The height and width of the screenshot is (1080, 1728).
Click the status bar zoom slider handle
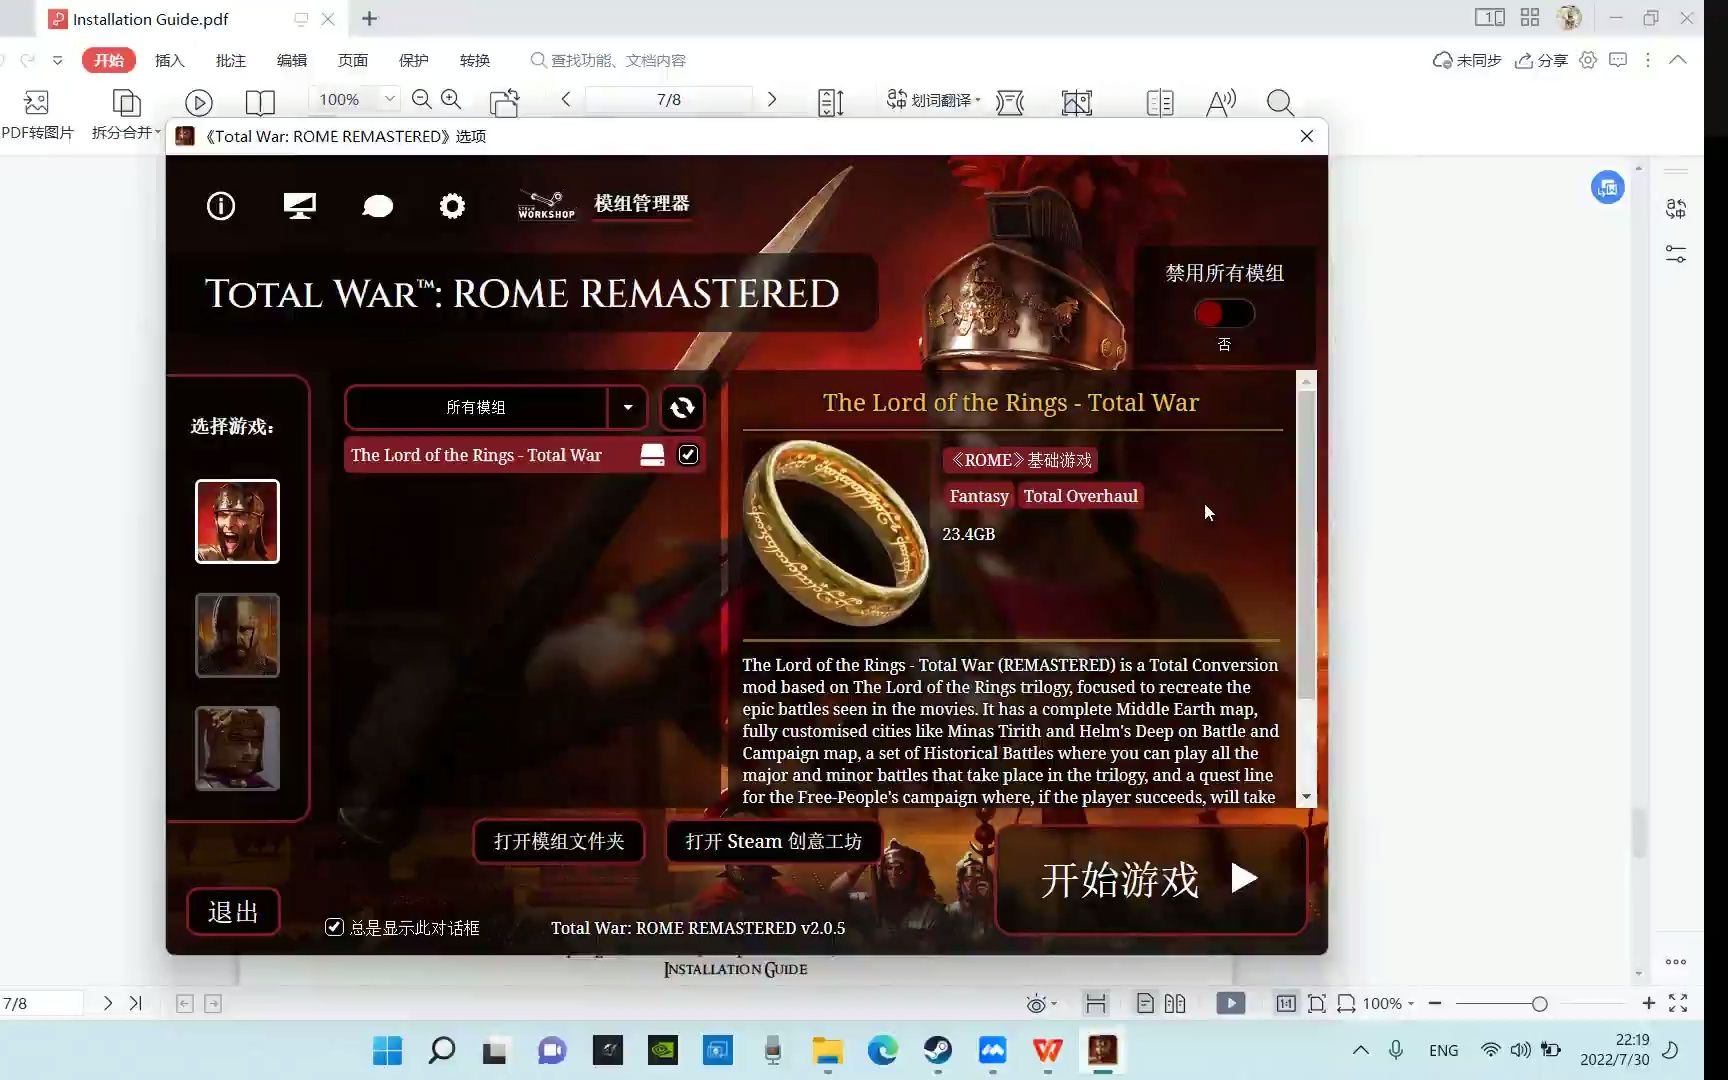tap(1539, 1004)
